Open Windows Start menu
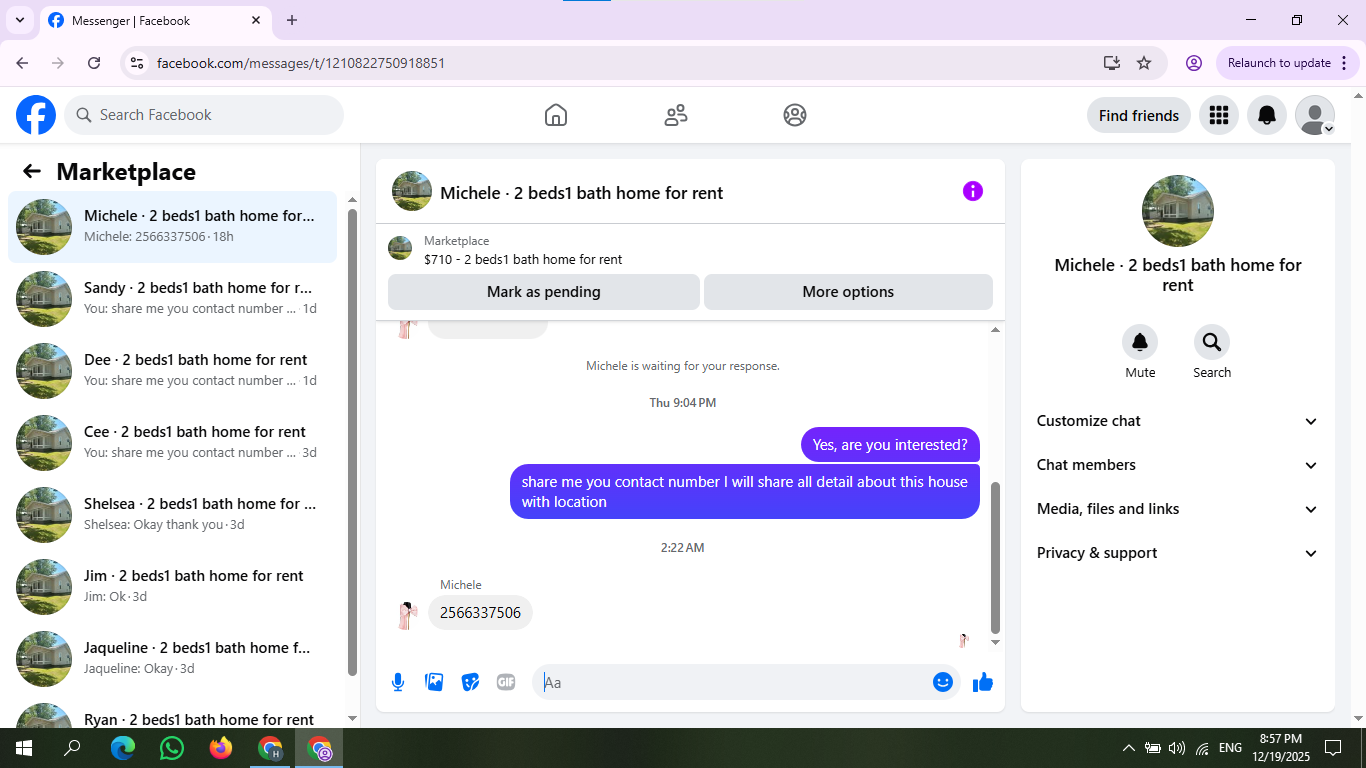This screenshot has height=768, width=1366. pos(24,748)
